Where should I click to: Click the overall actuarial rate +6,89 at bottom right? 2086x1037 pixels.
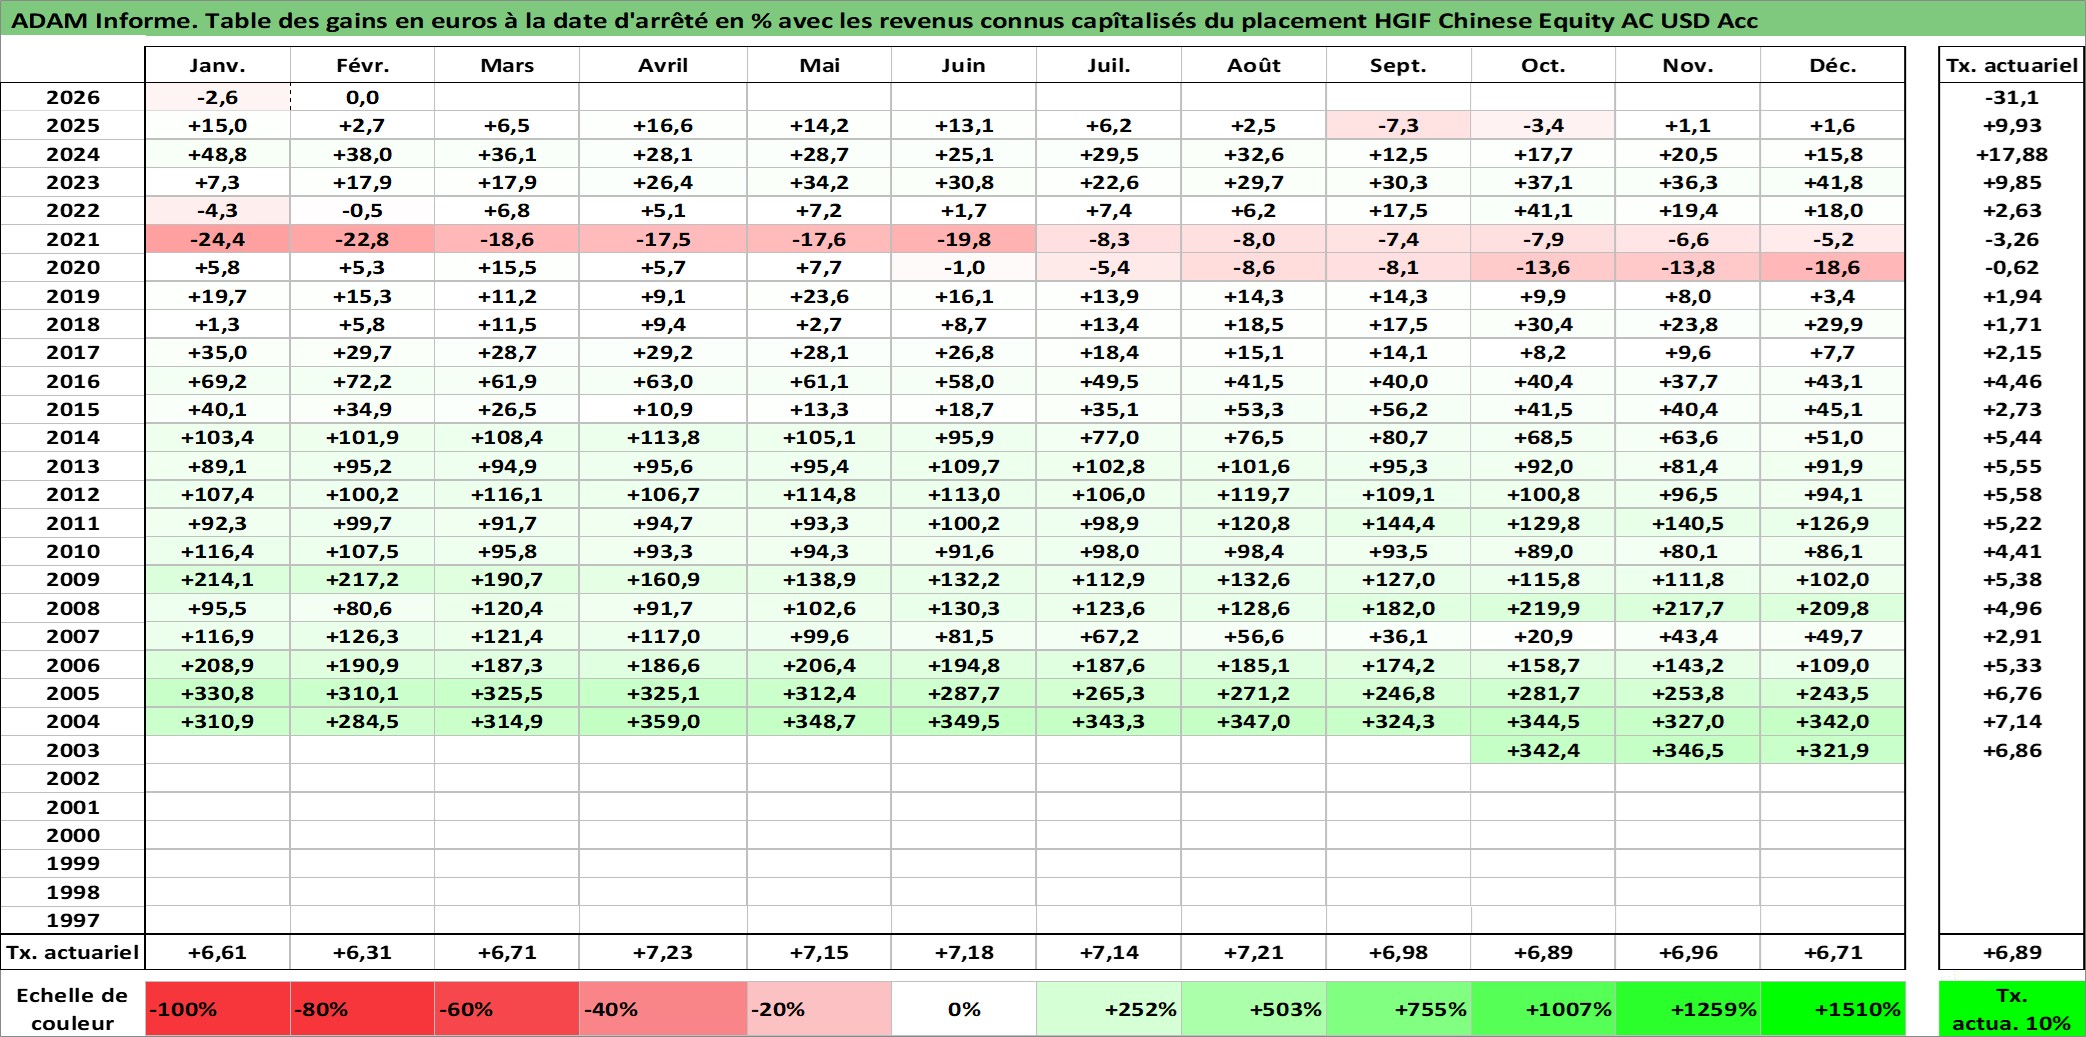click(x=2012, y=952)
